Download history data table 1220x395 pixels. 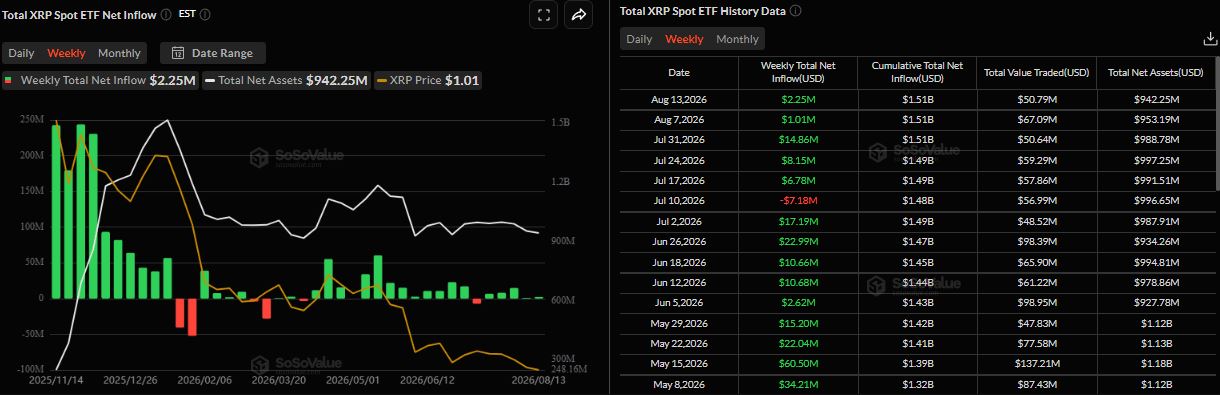1209,39
